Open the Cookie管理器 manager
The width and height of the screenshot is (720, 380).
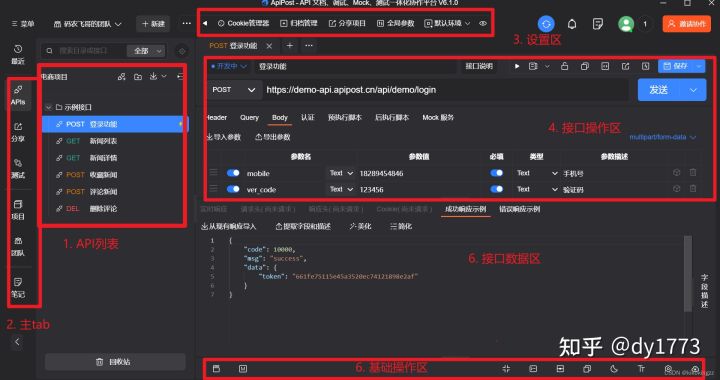243,23
